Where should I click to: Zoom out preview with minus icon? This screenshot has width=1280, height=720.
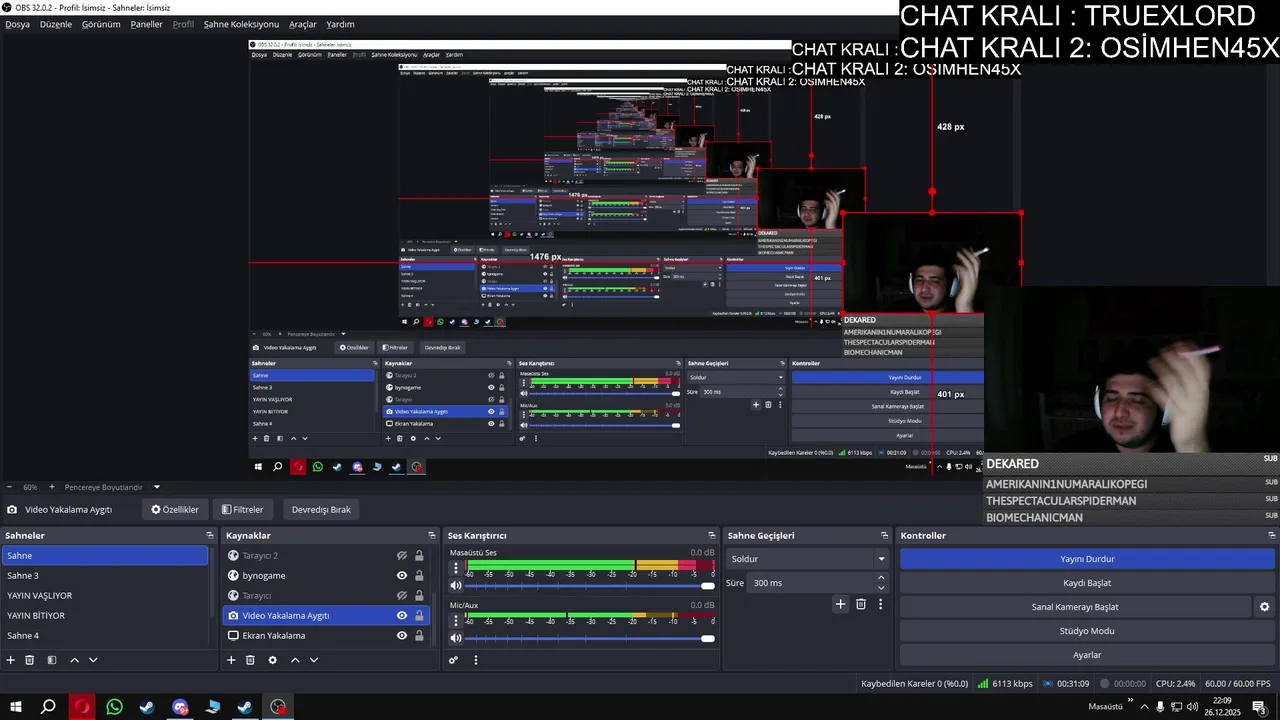coord(9,487)
